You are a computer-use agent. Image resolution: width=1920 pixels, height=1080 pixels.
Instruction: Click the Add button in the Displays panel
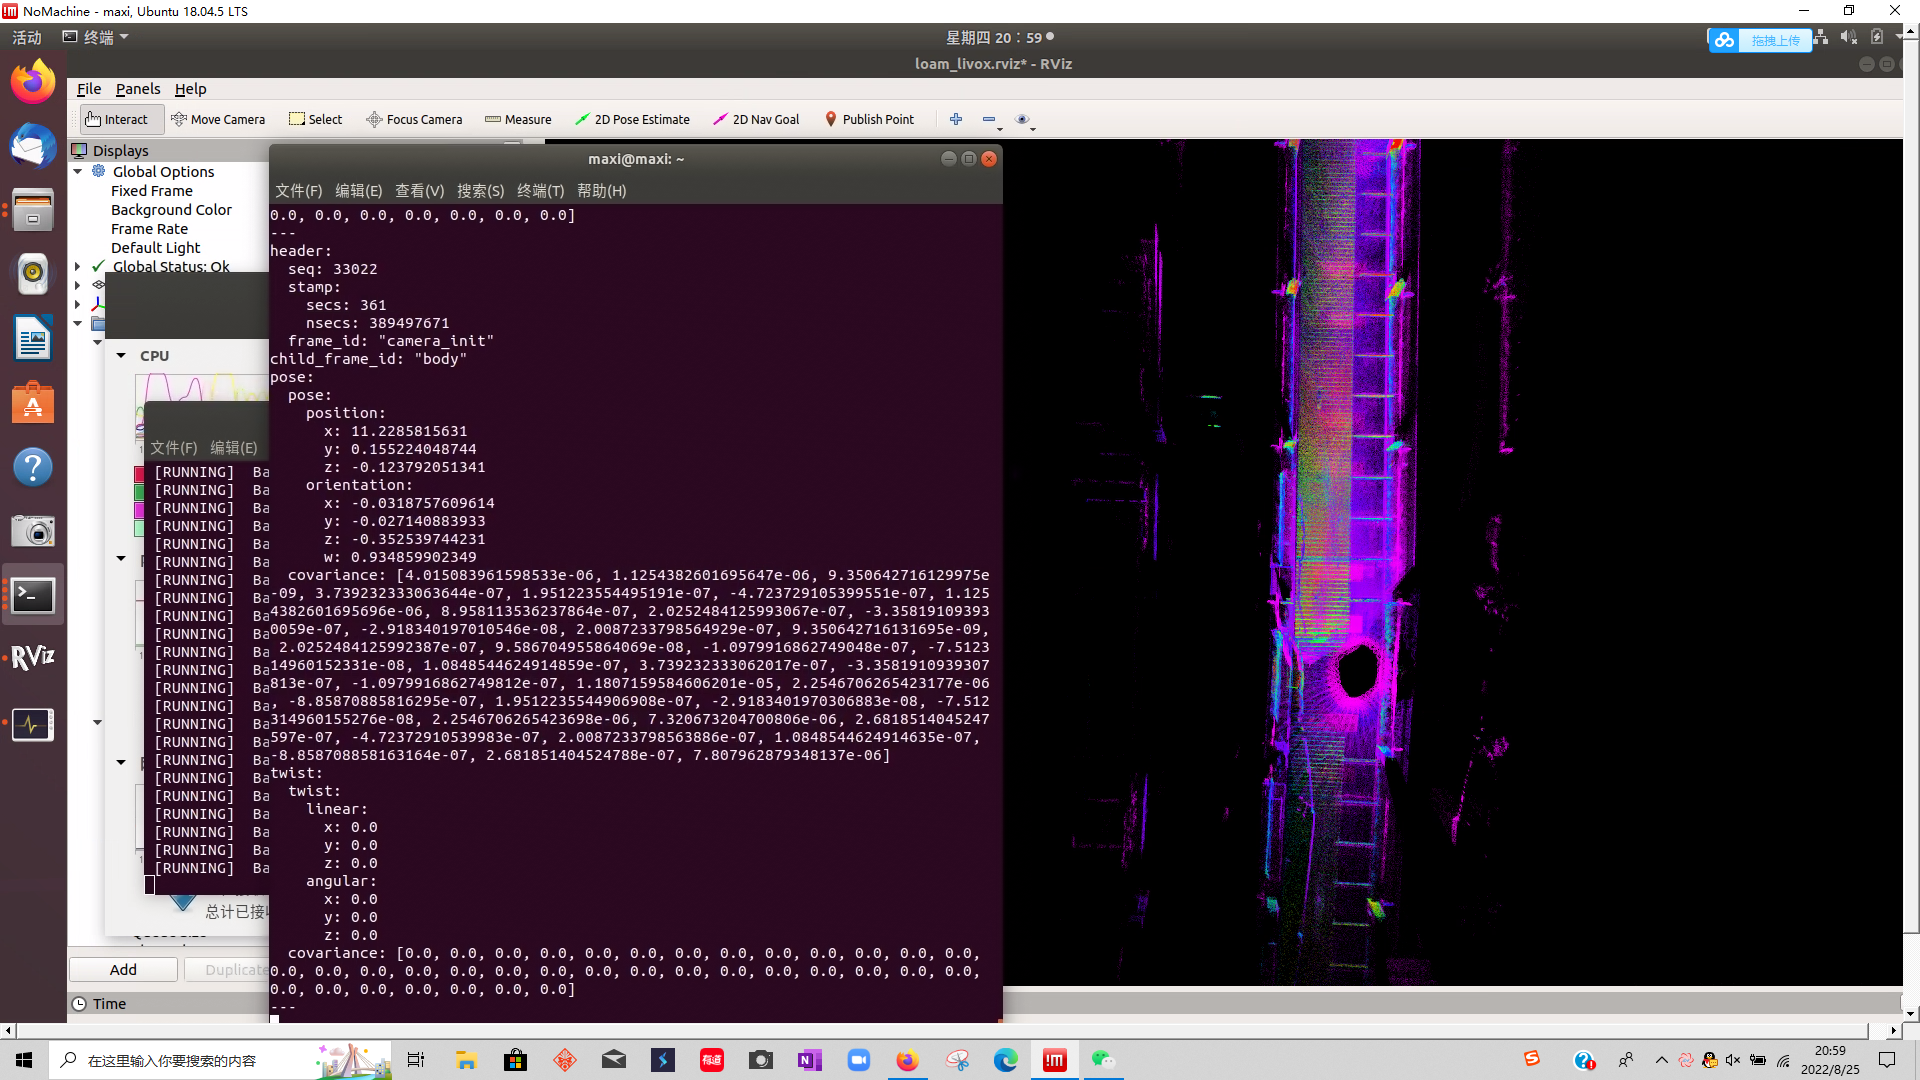tap(122, 969)
